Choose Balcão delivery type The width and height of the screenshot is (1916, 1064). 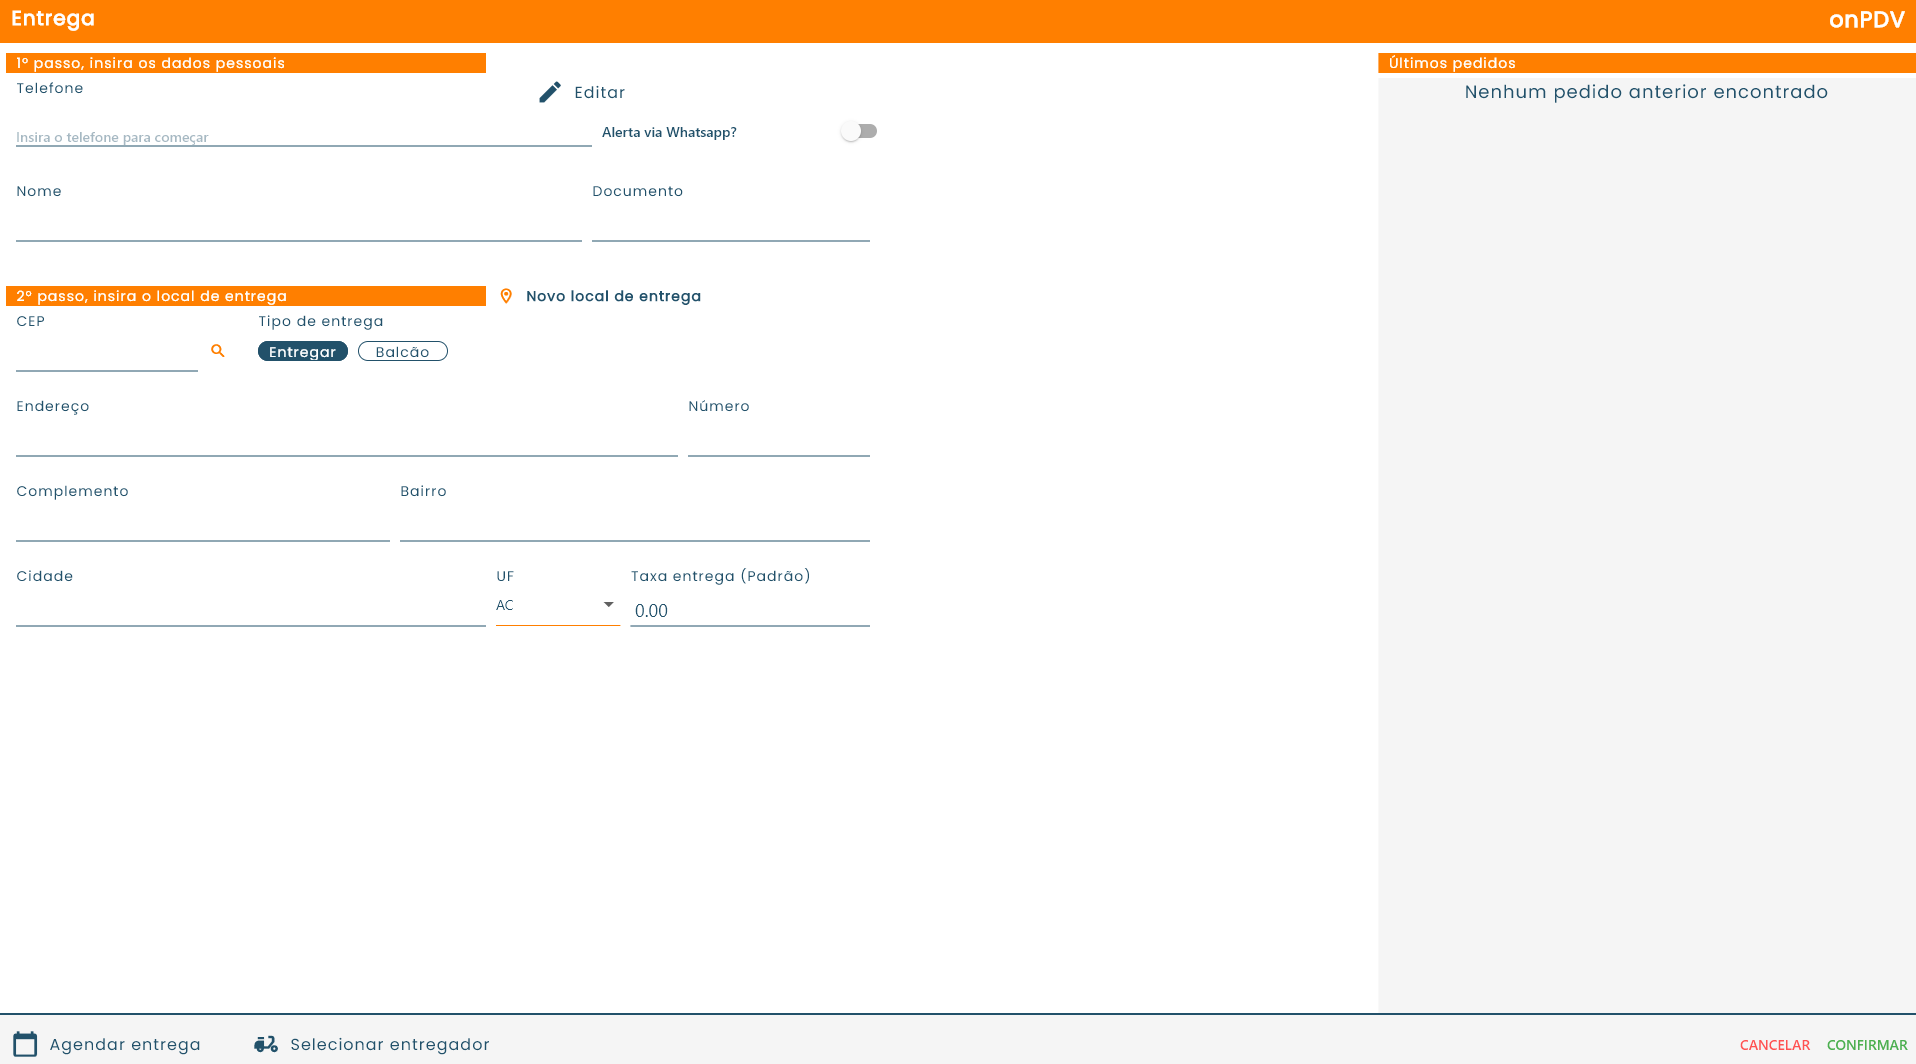[x=402, y=352]
